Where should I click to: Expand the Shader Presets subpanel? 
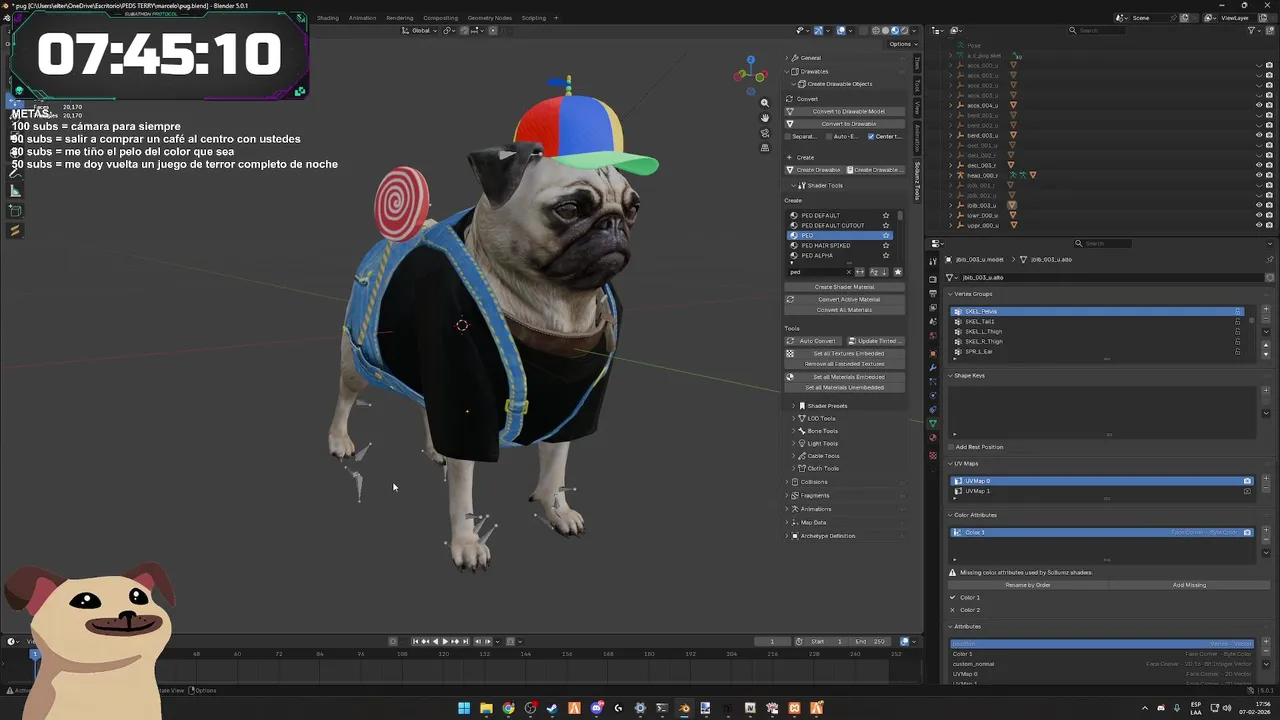click(794, 406)
